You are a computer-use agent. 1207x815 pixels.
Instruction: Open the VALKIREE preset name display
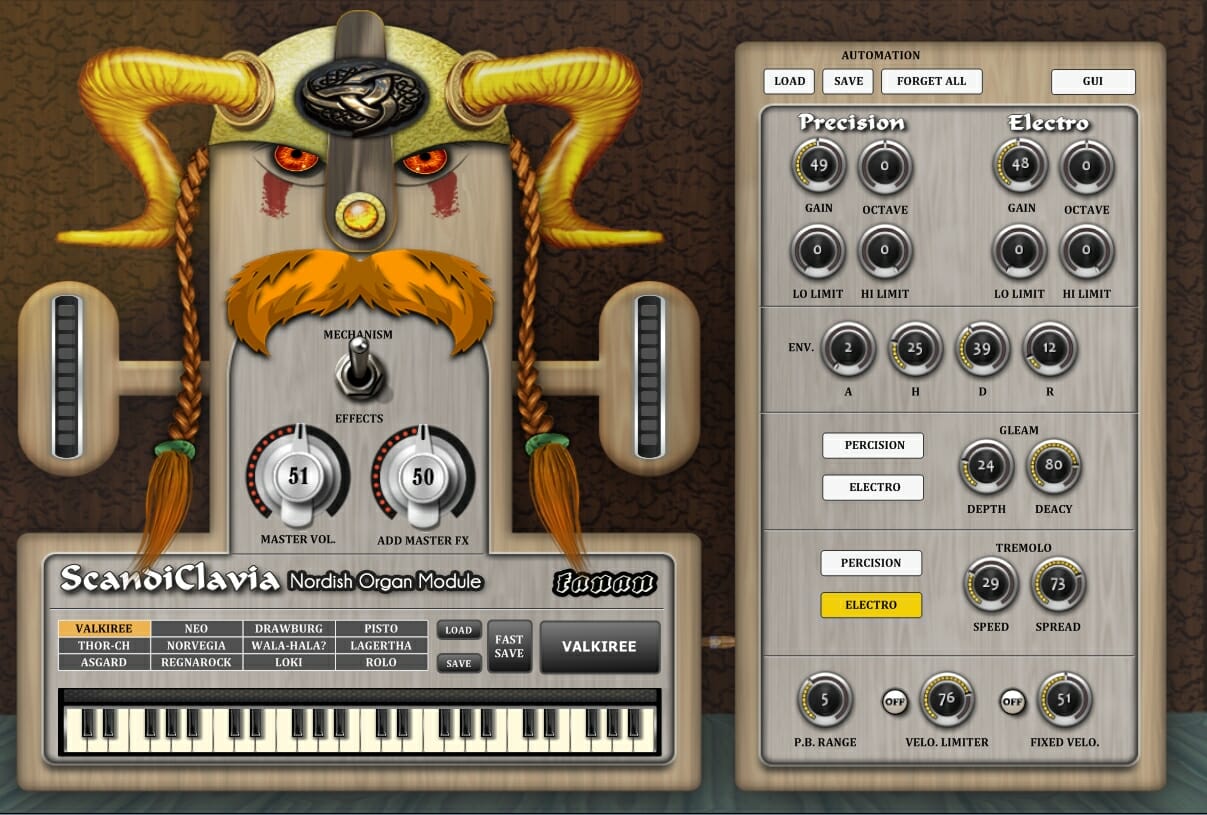coord(600,647)
